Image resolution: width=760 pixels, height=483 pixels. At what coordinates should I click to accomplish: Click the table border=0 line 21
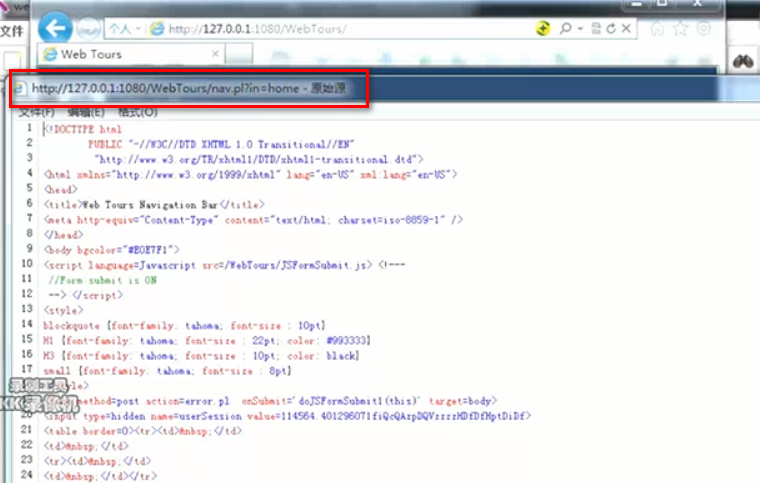(143, 431)
